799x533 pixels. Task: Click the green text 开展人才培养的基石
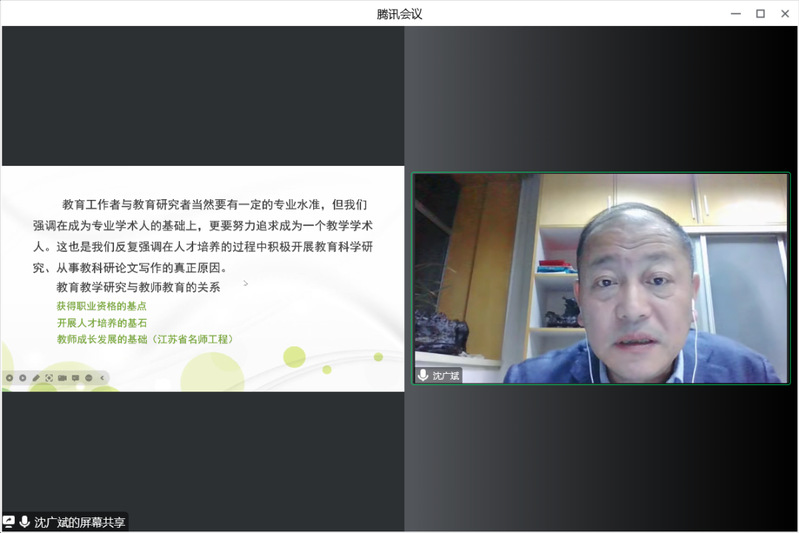(101, 323)
